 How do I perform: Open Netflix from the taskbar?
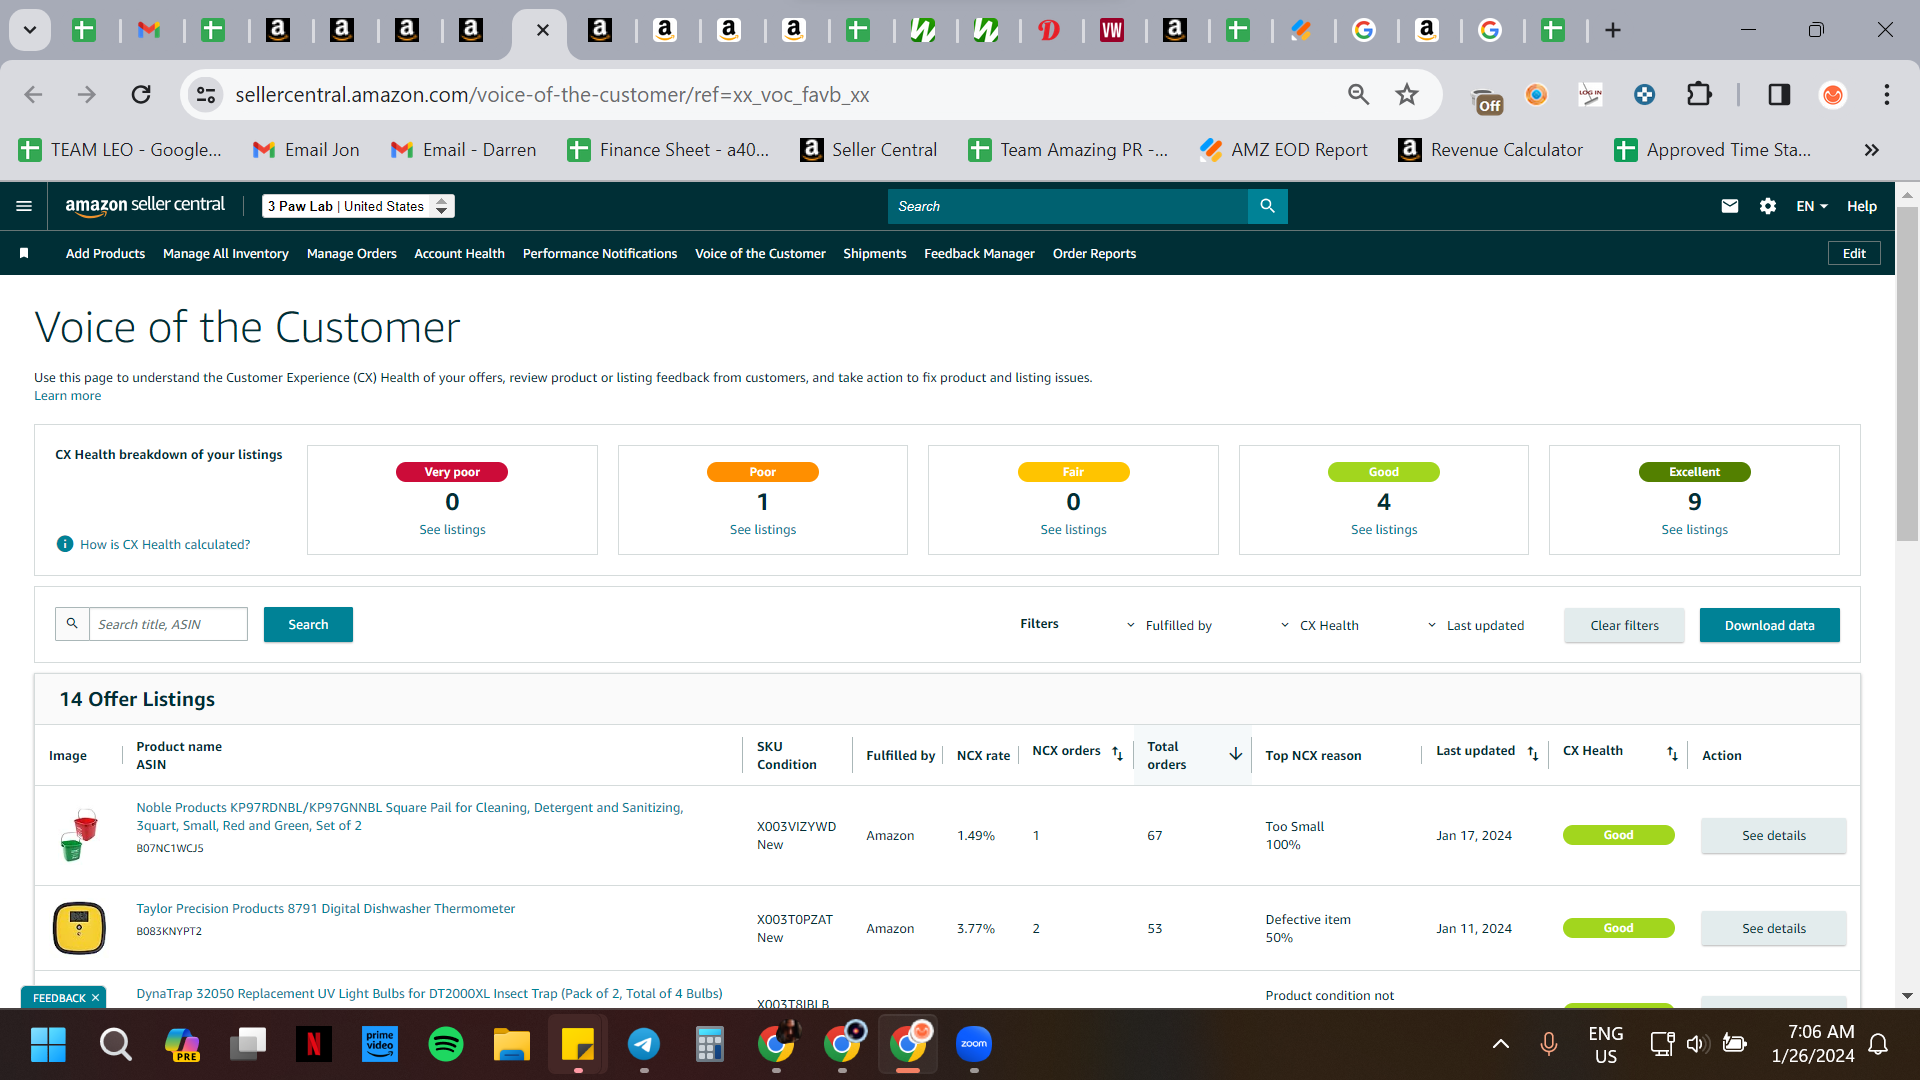(314, 1044)
